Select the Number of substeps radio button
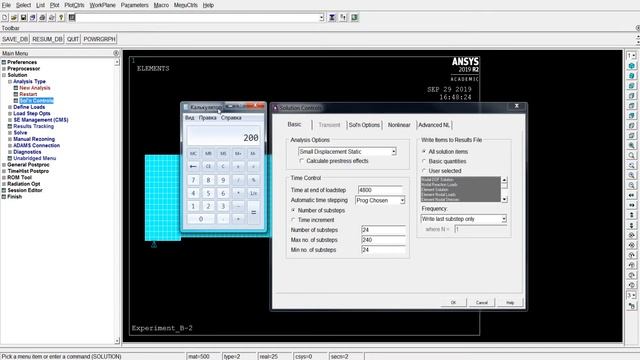The height and width of the screenshot is (360, 640). [293, 210]
